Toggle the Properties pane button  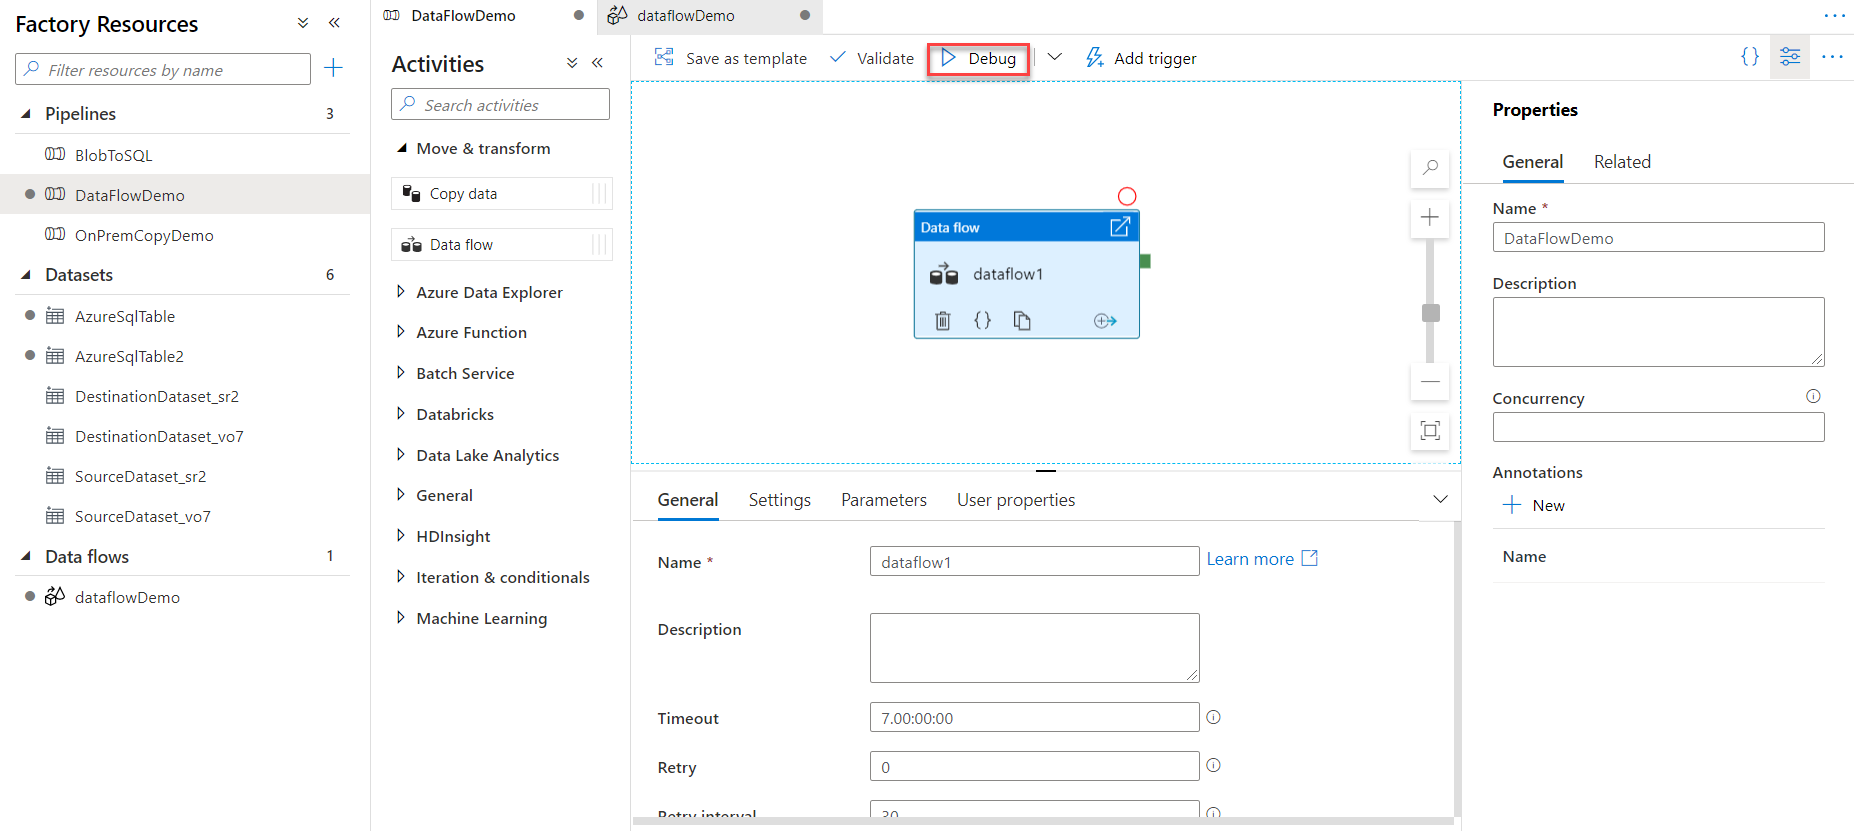point(1790,57)
